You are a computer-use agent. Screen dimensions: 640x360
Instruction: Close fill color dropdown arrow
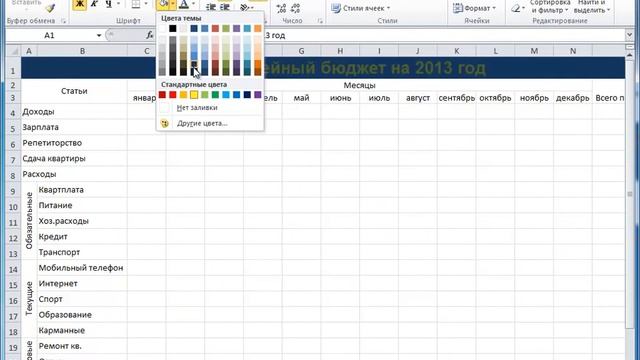pos(173,4)
